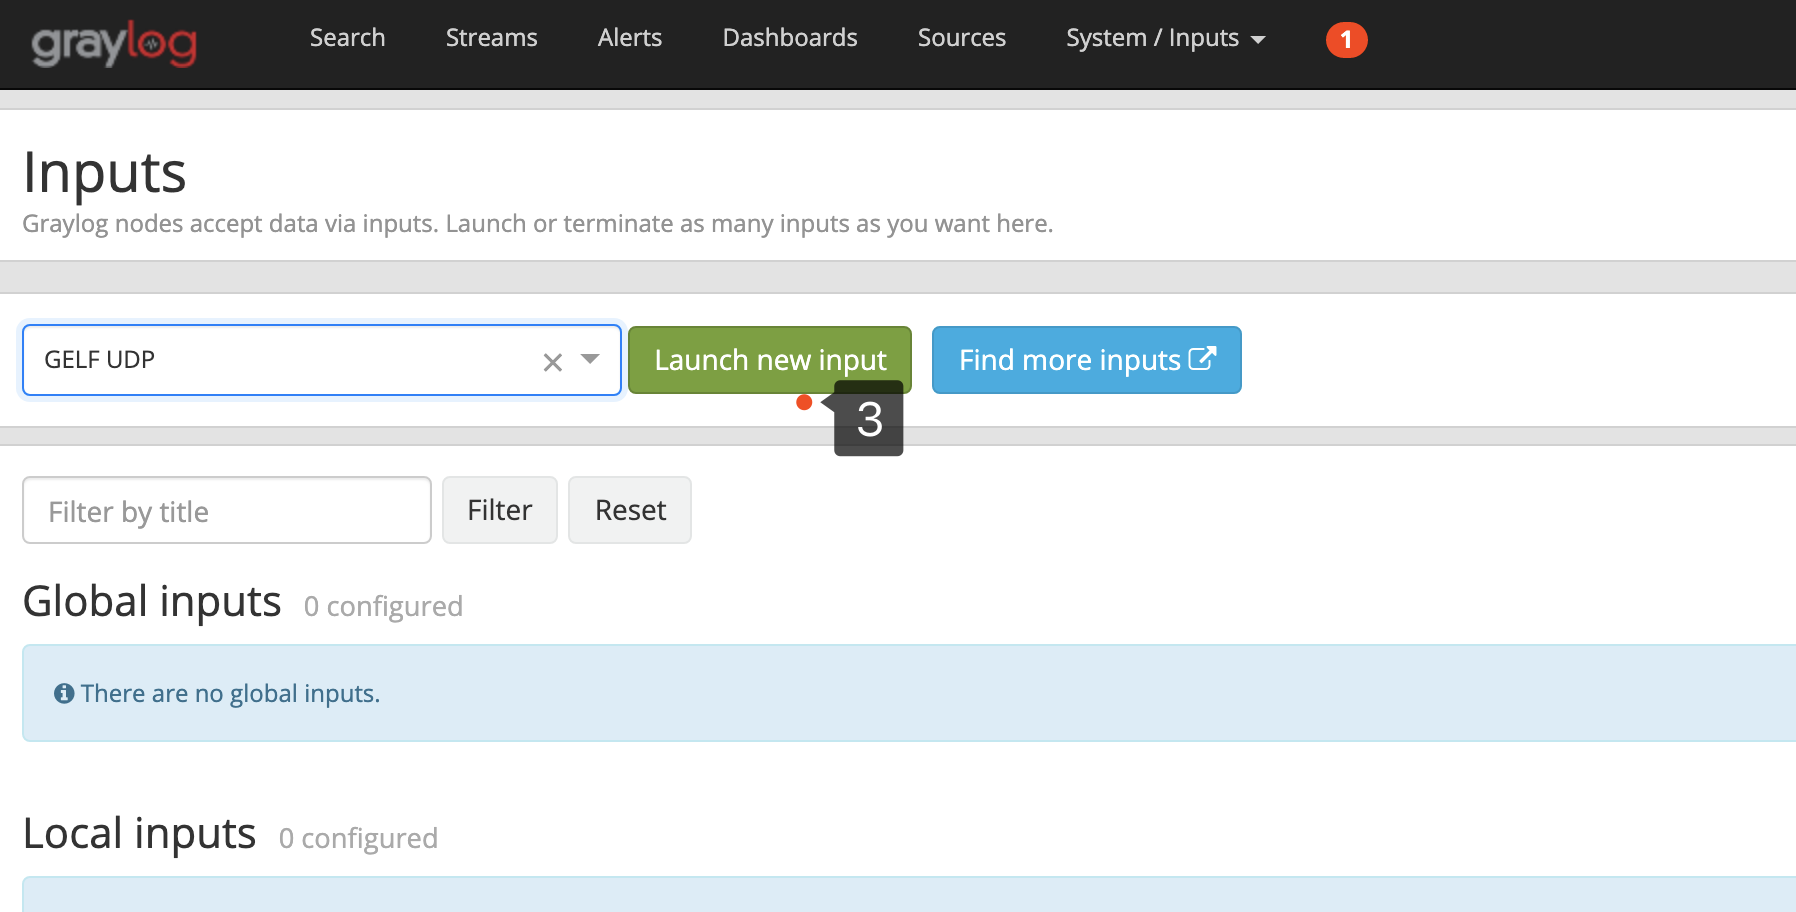This screenshot has height=912, width=1796.
Task: Expand the System / Inputs menu
Action: (x=1166, y=38)
